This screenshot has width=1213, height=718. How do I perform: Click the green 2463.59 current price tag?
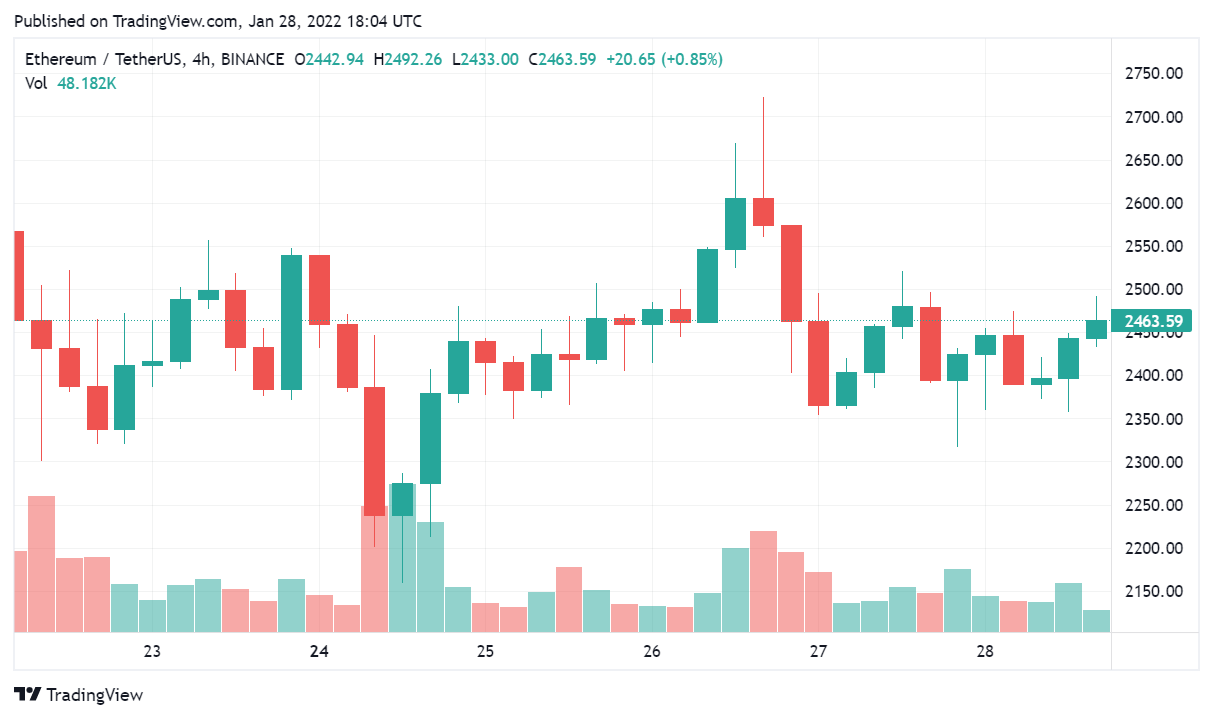pos(1153,321)
